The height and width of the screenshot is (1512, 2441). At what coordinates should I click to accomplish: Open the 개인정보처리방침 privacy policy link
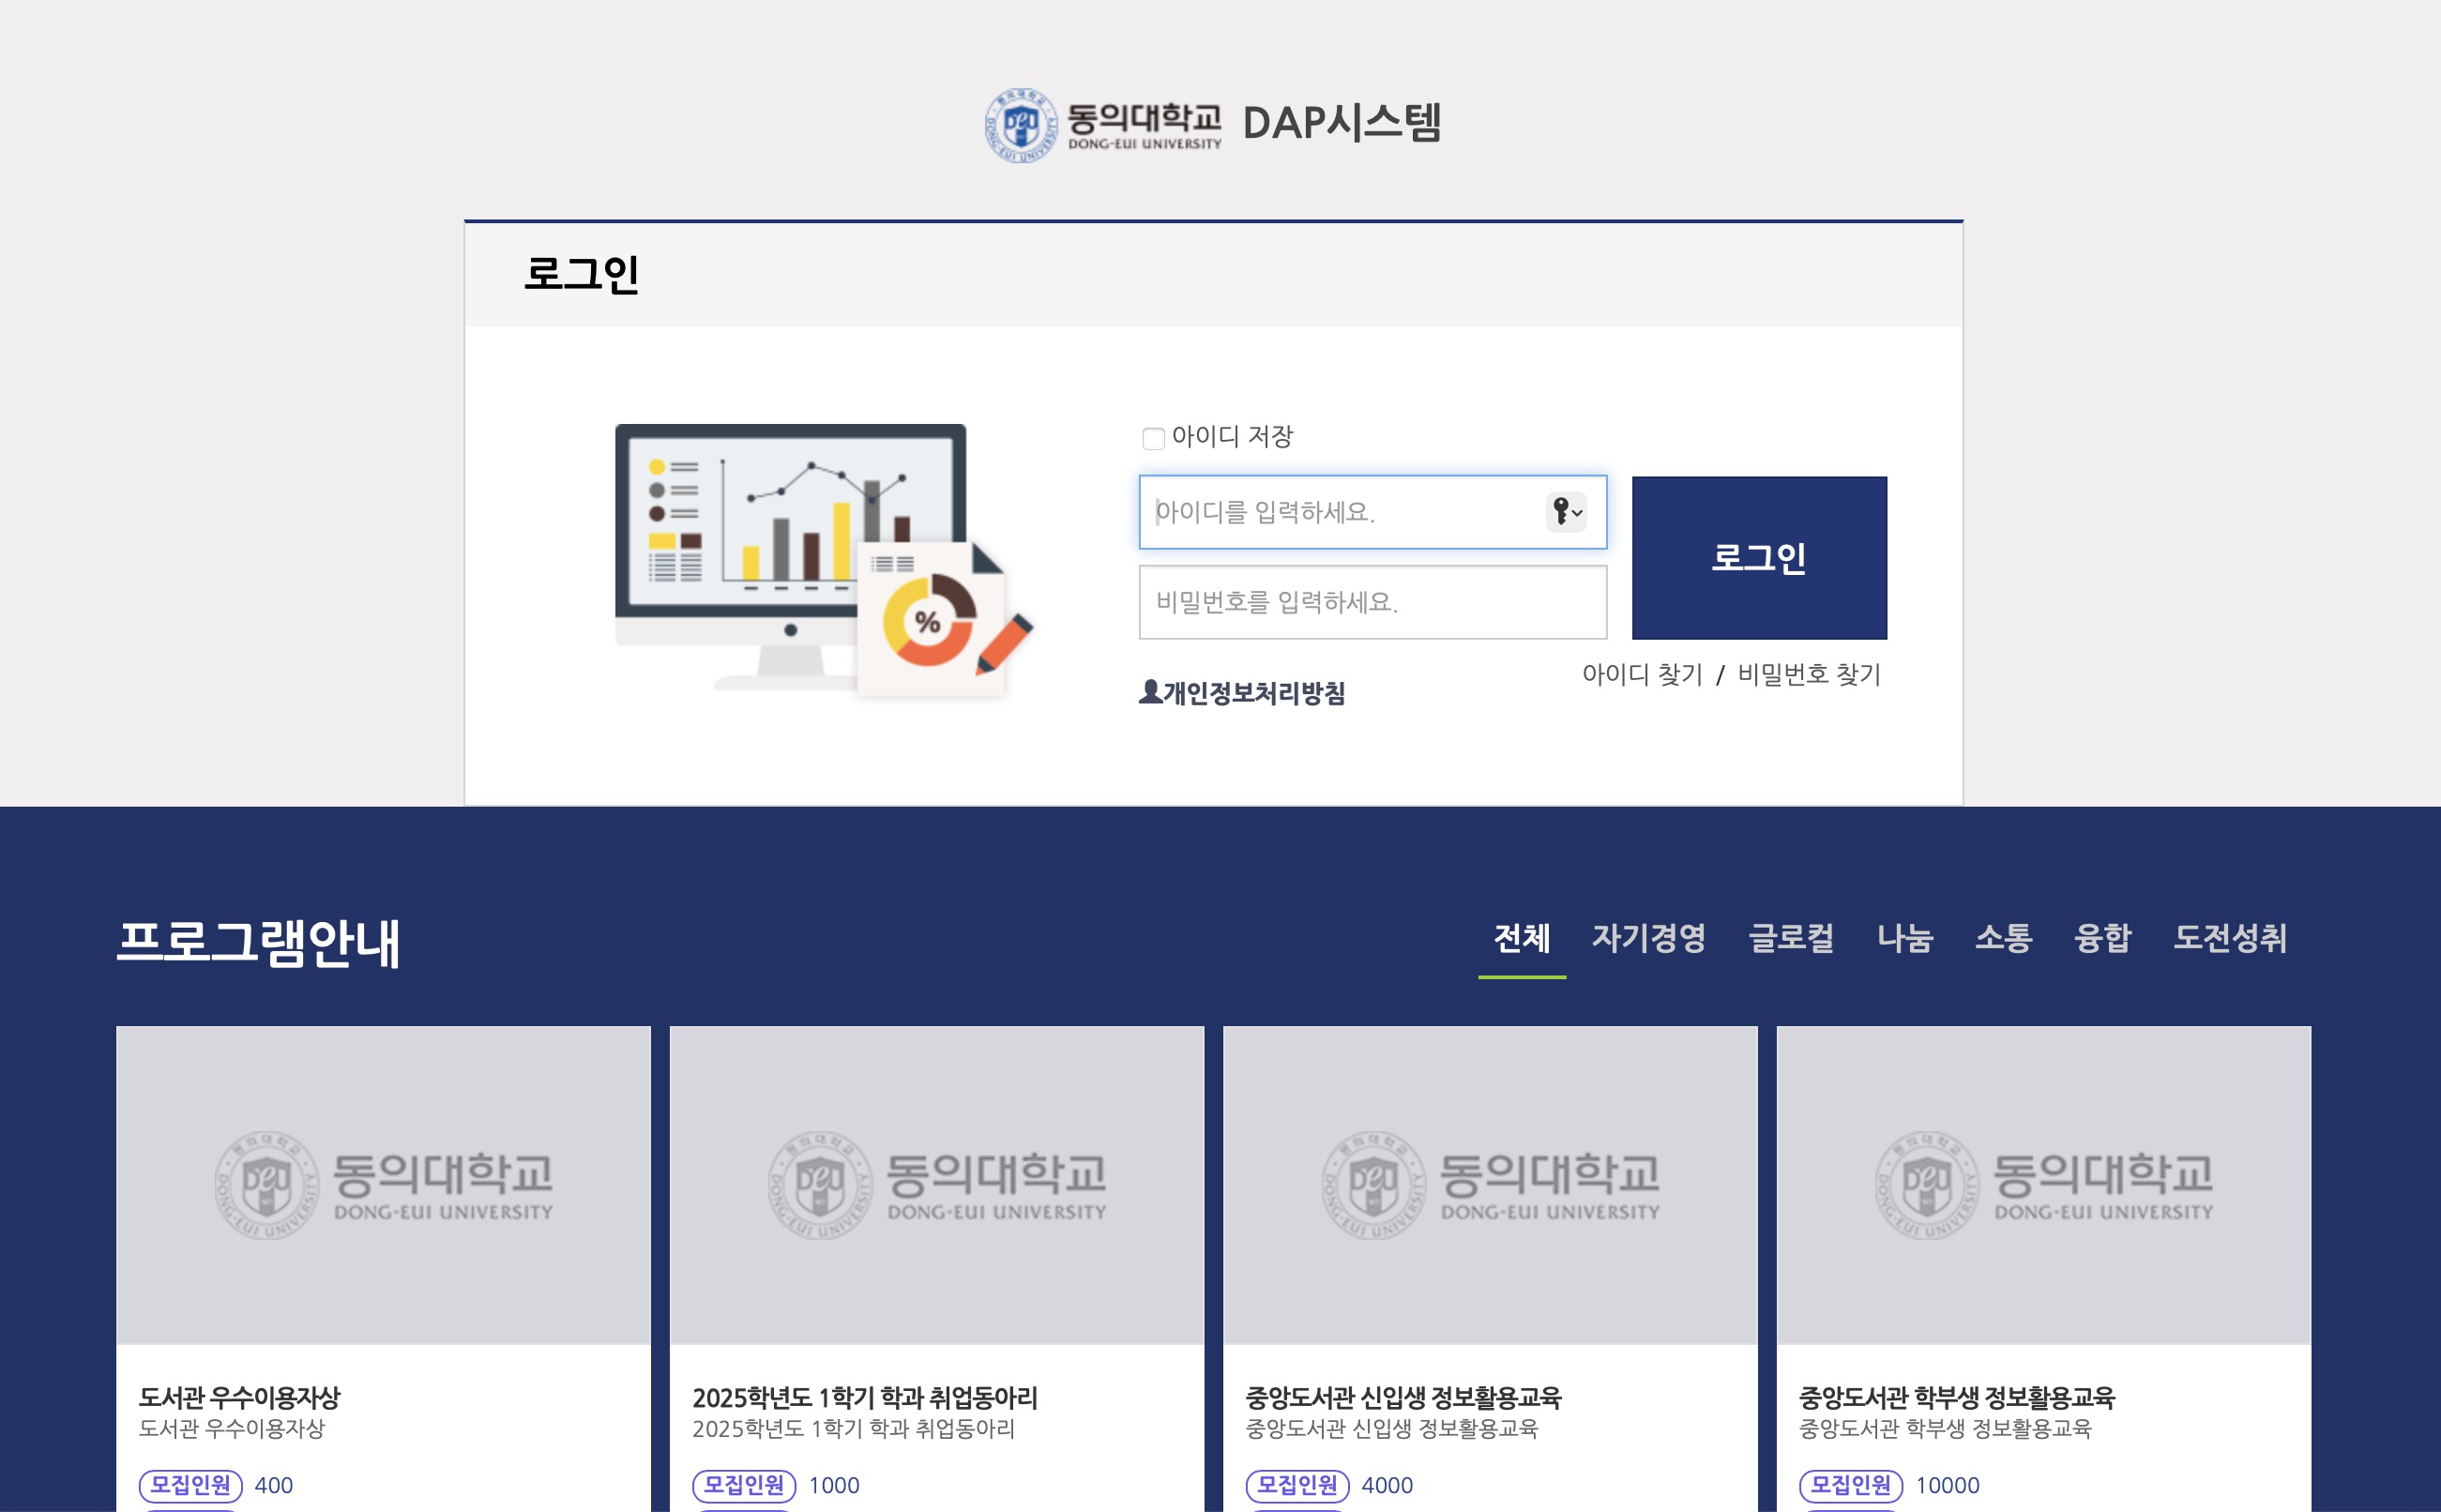(1254, 693)
